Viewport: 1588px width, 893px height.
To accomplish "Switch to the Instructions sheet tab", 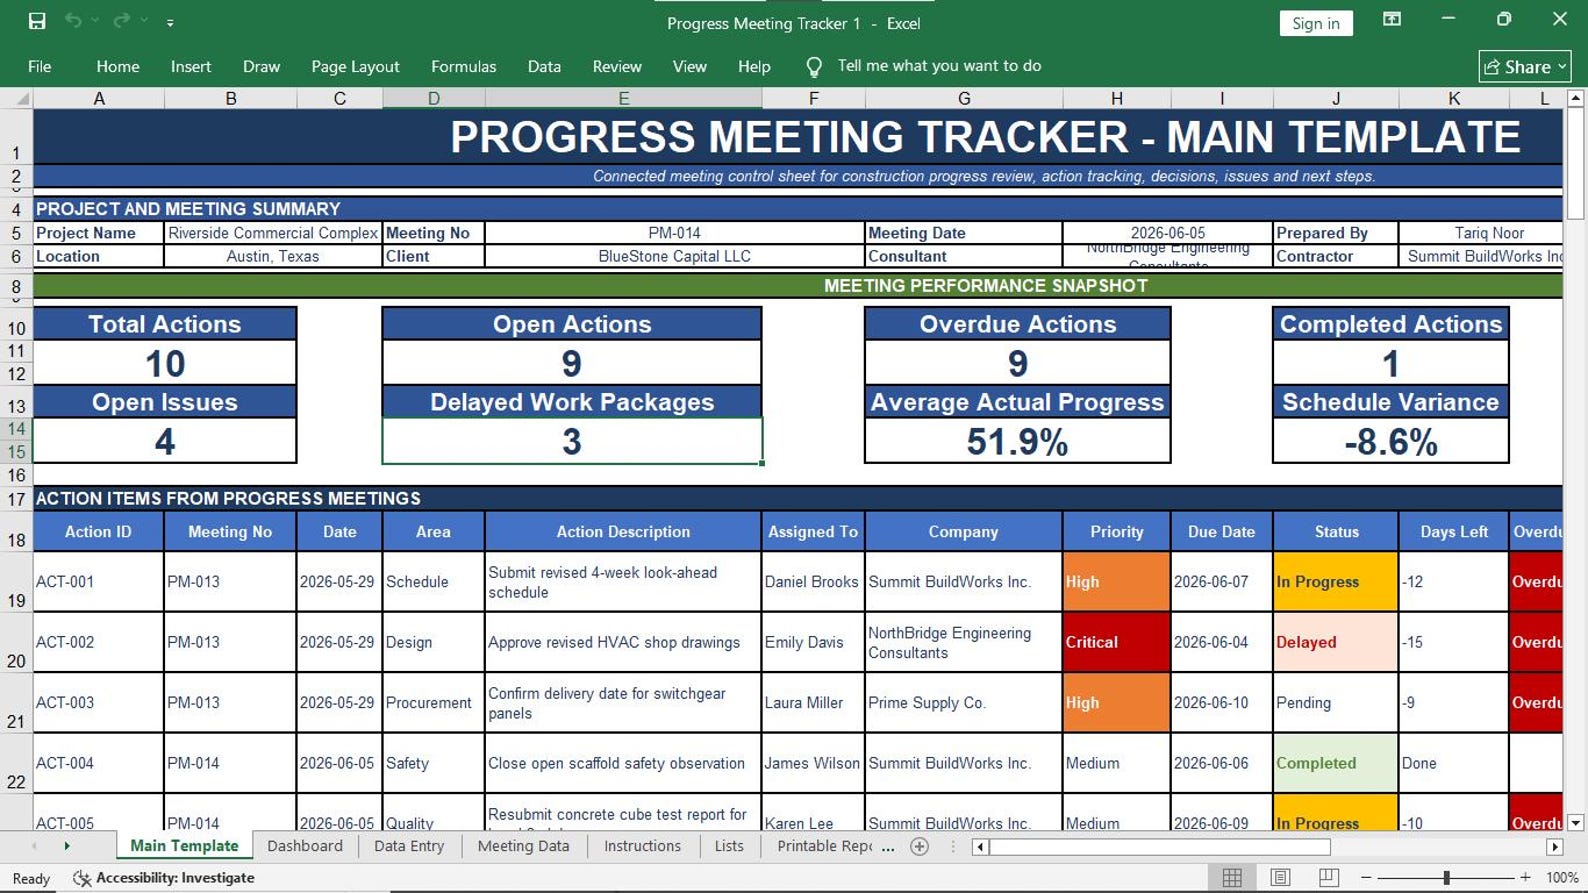I will click(x=642, y=846).
